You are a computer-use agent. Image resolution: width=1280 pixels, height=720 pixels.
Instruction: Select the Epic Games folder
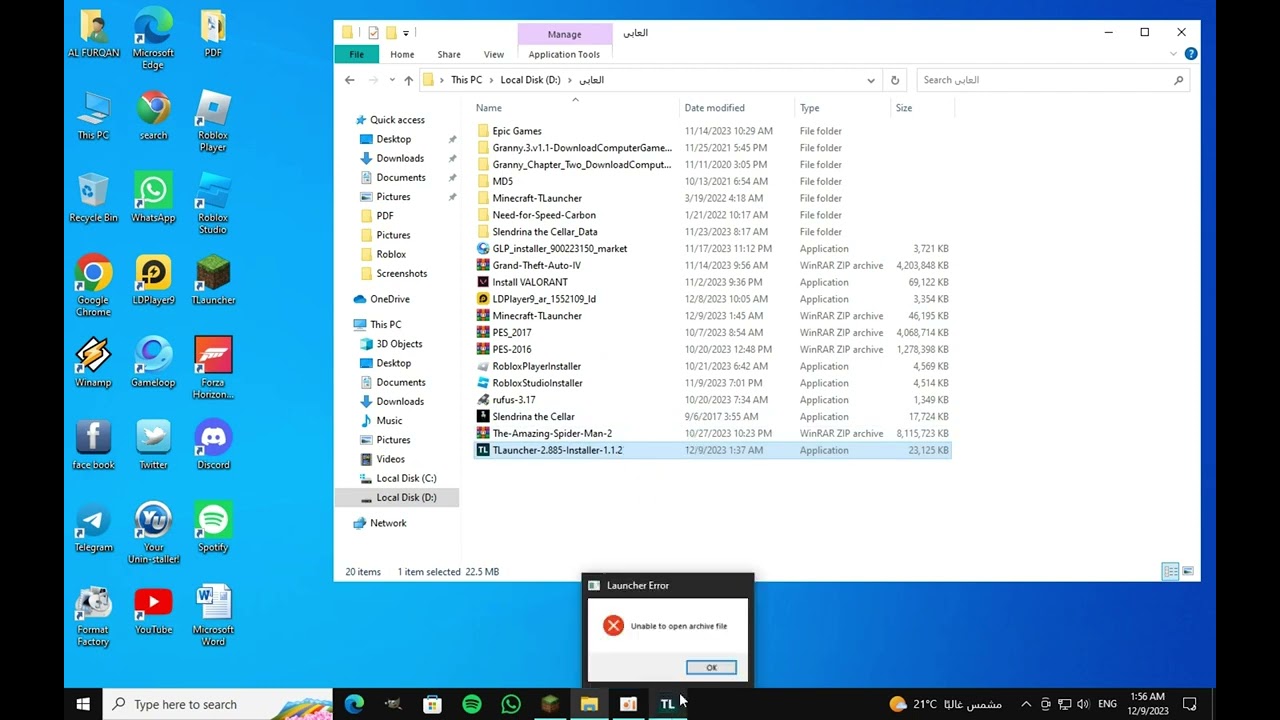coord(517,131)
